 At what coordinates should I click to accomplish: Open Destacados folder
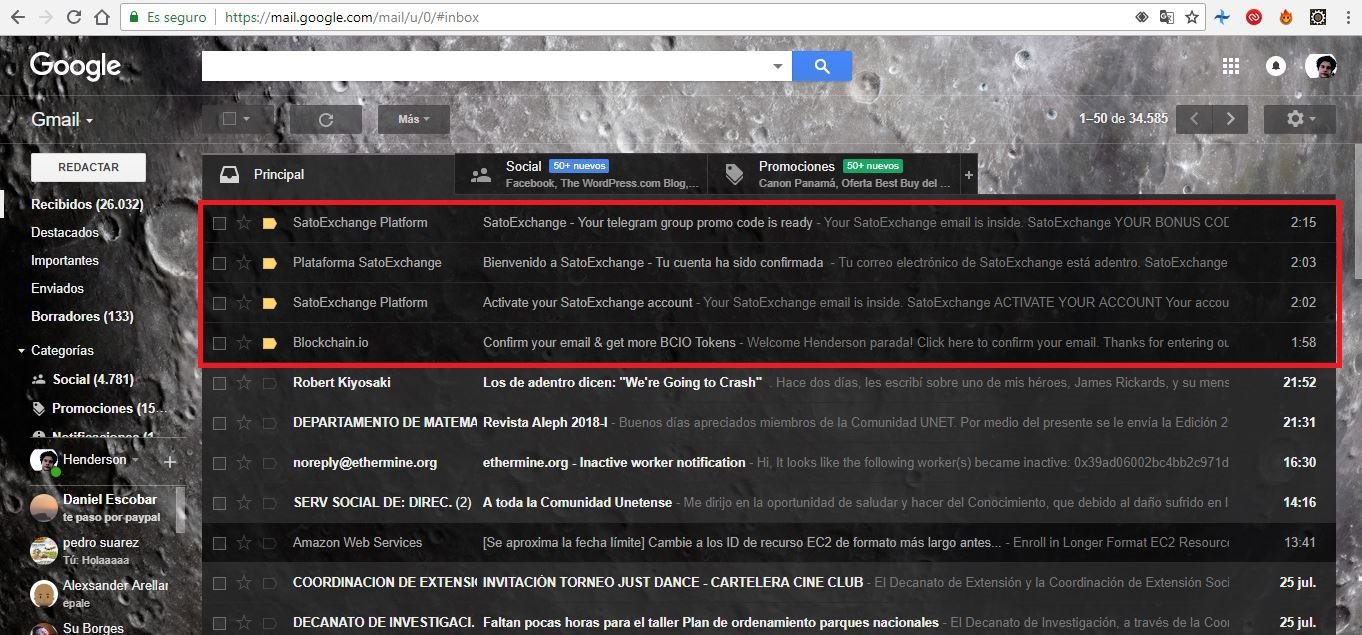pyautogui.click(x=65, y=232)
